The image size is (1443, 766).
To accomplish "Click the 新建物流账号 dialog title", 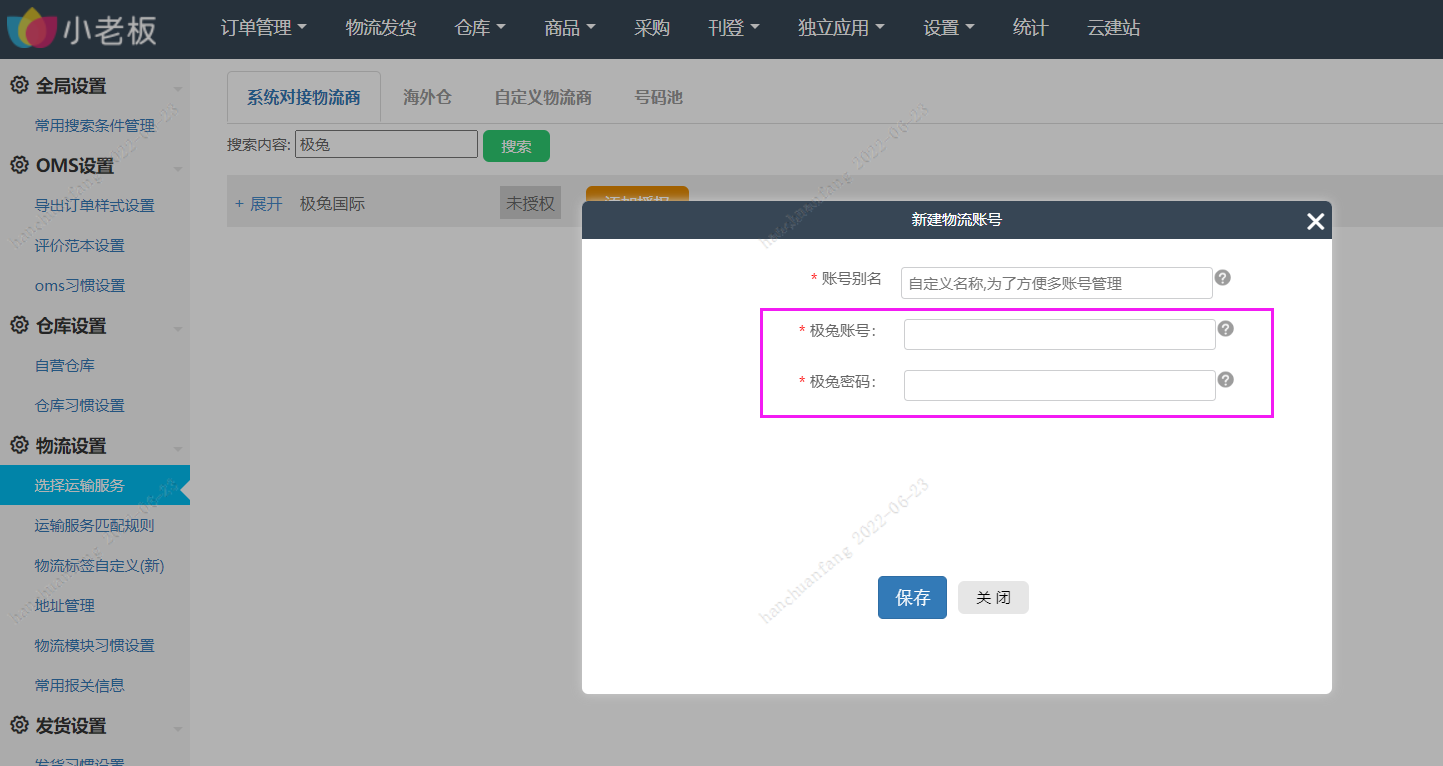I will coord(956,219).
